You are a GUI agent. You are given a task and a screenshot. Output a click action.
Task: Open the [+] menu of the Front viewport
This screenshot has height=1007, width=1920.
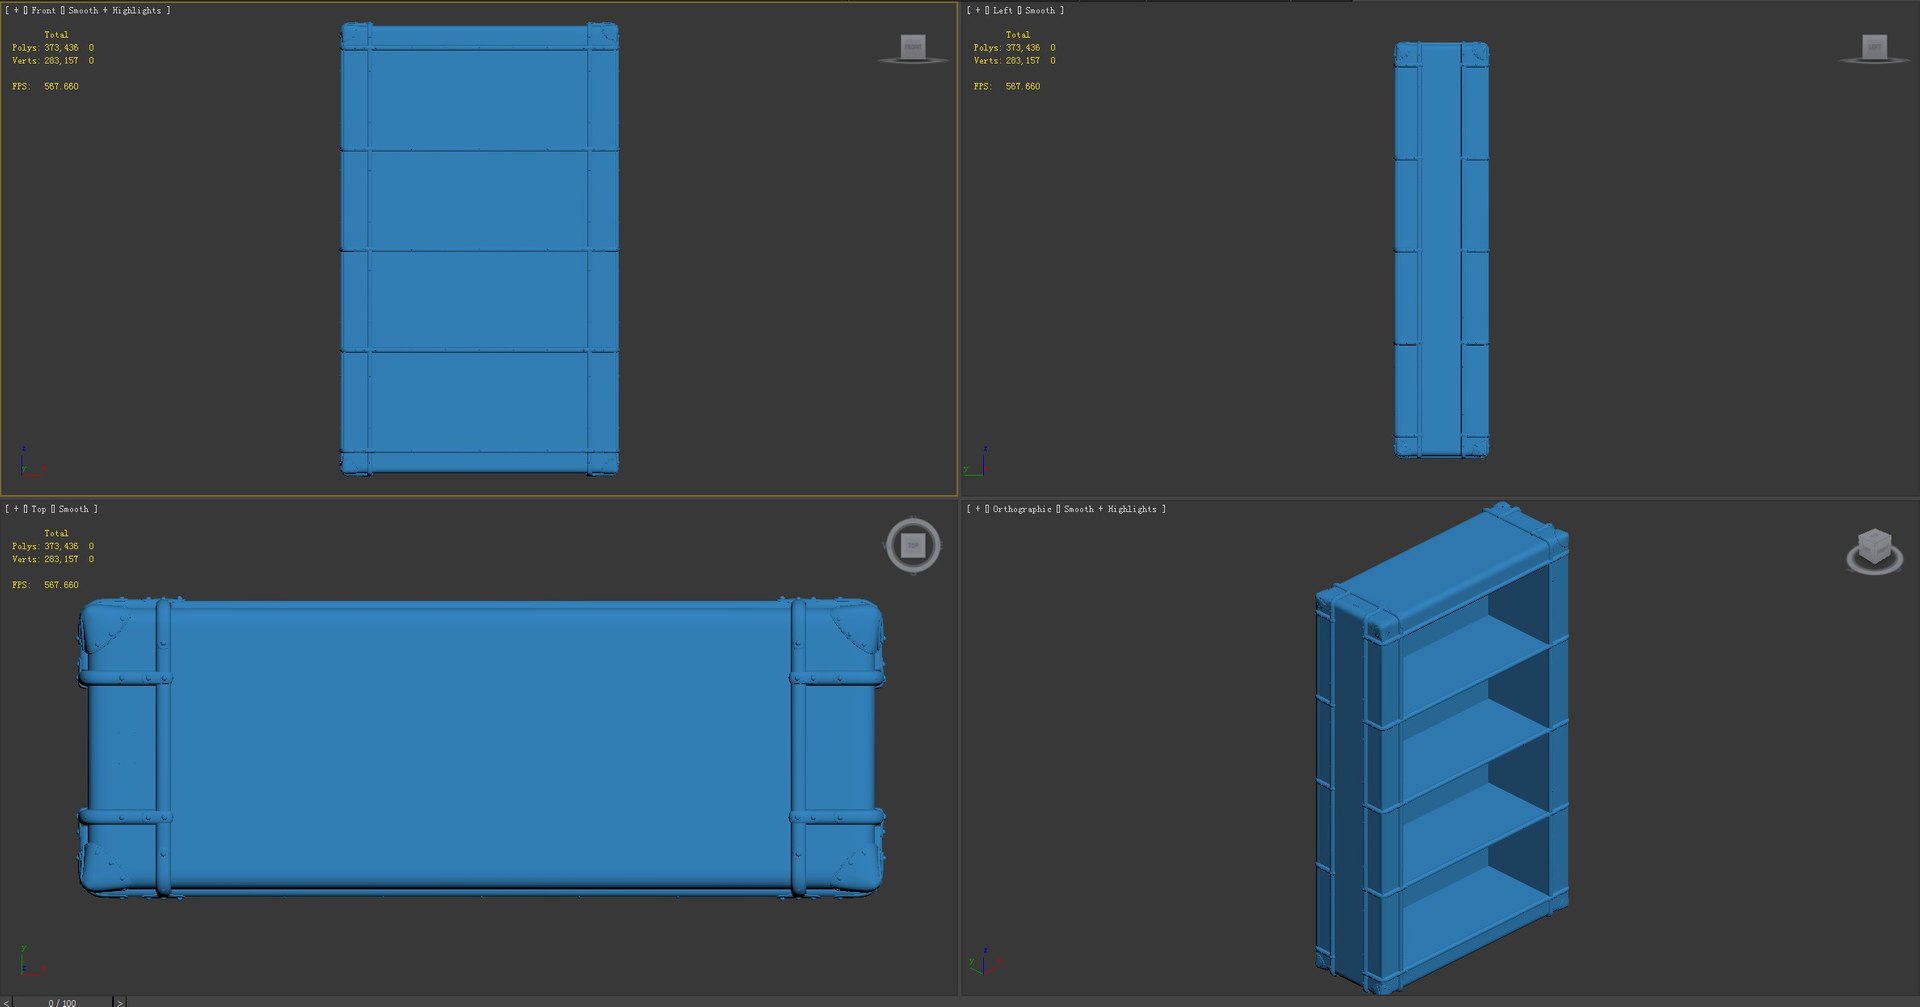(x=16, y=10)
